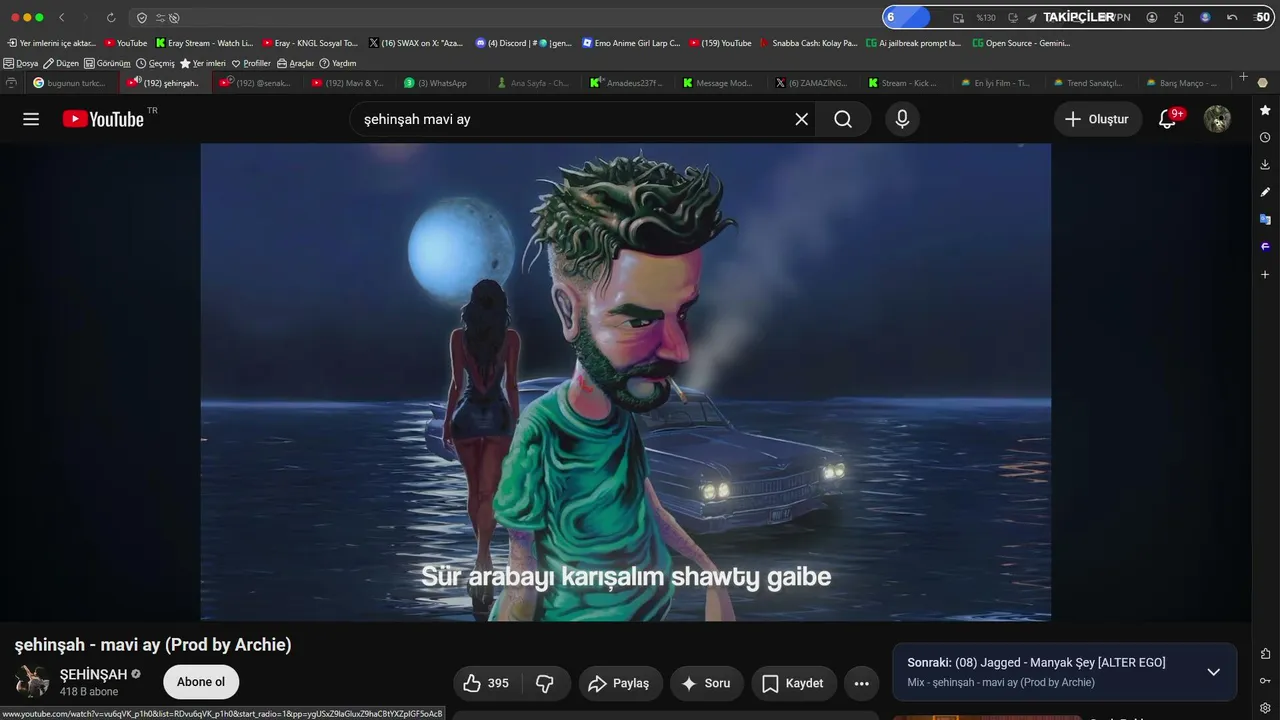1280x720 pixels.
Task: Clear the search query with the X
Action: coord(801,119)
